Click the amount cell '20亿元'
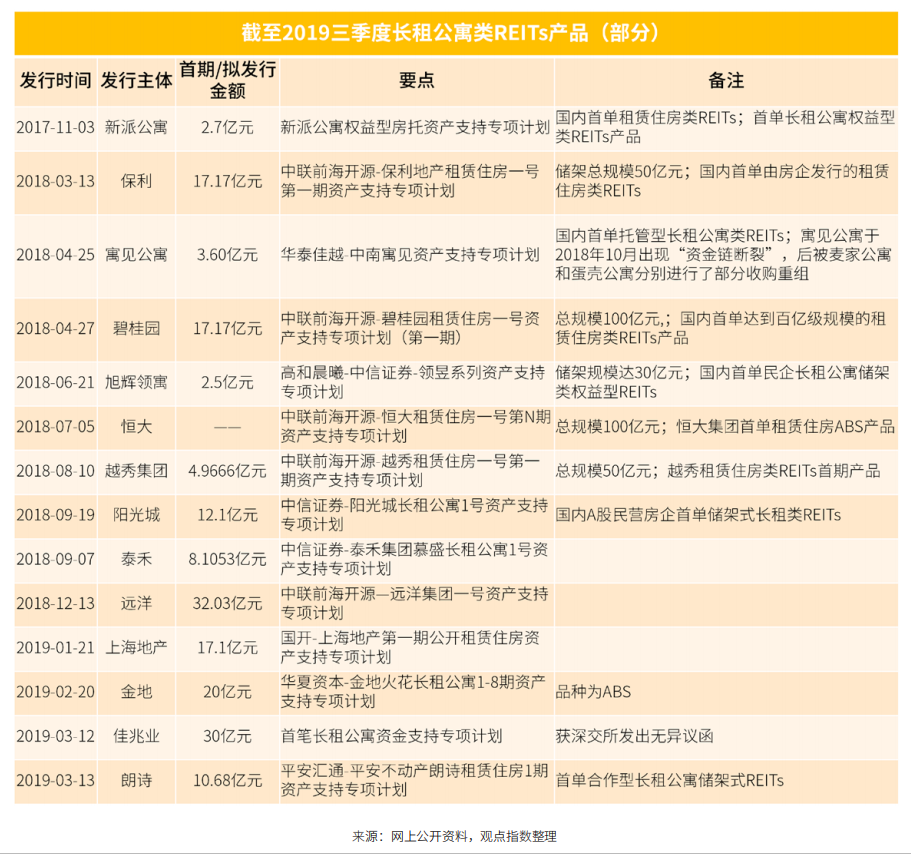 tap(227, 692)
